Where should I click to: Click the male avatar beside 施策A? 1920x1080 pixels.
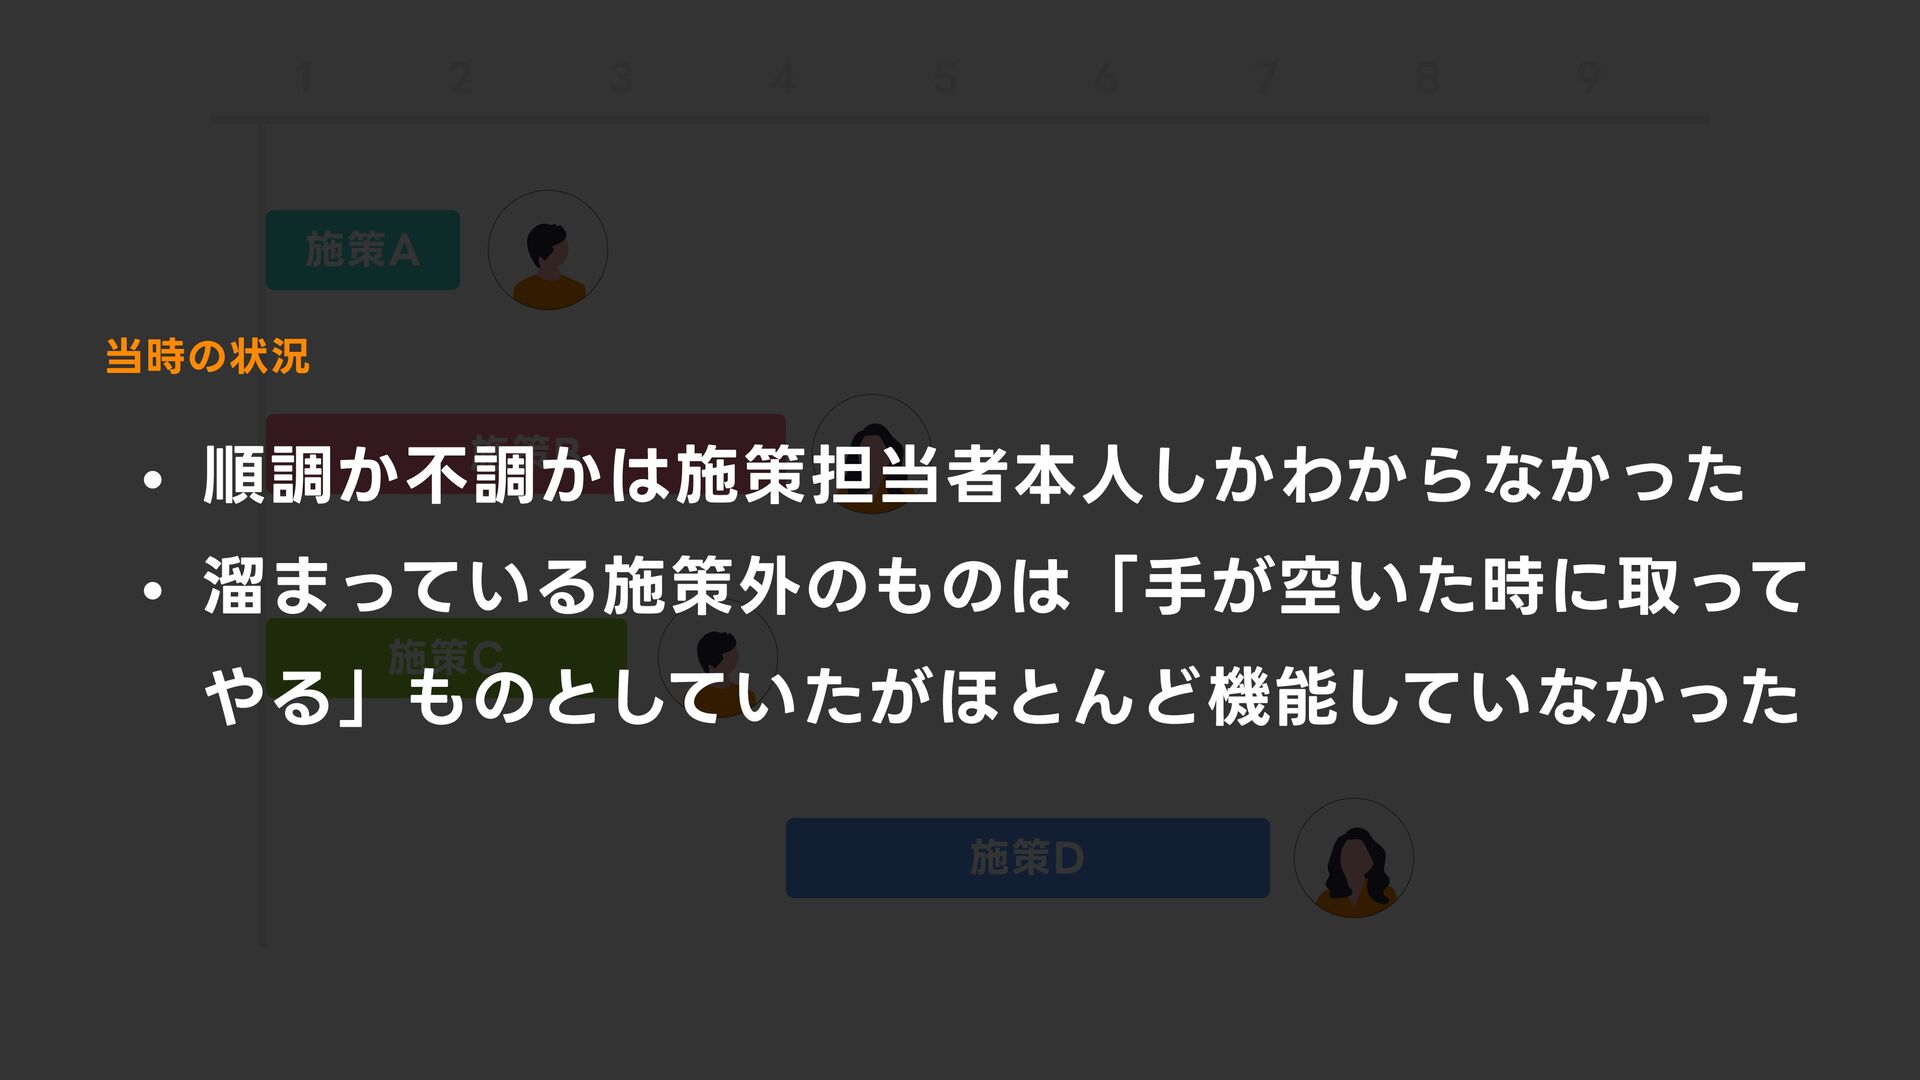pyautogui.click(x=548, y=250)
